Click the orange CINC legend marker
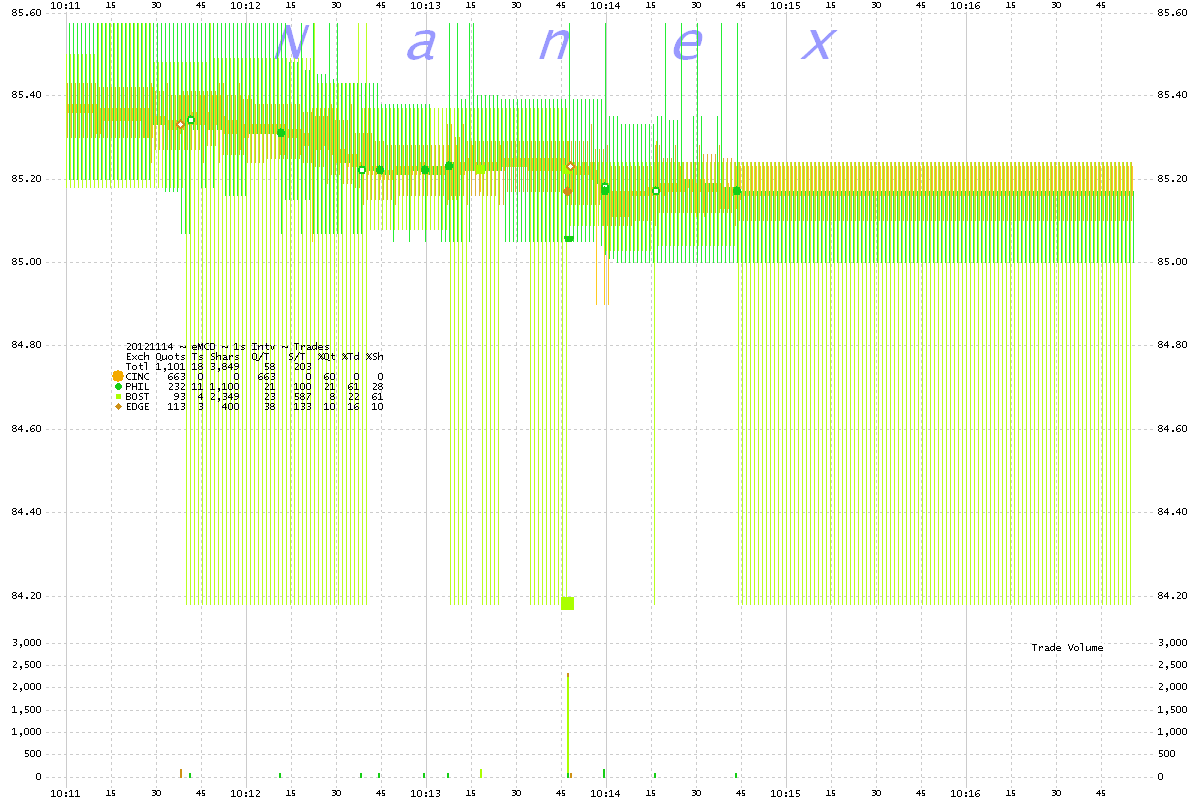1200x800 pixels. 118,376
